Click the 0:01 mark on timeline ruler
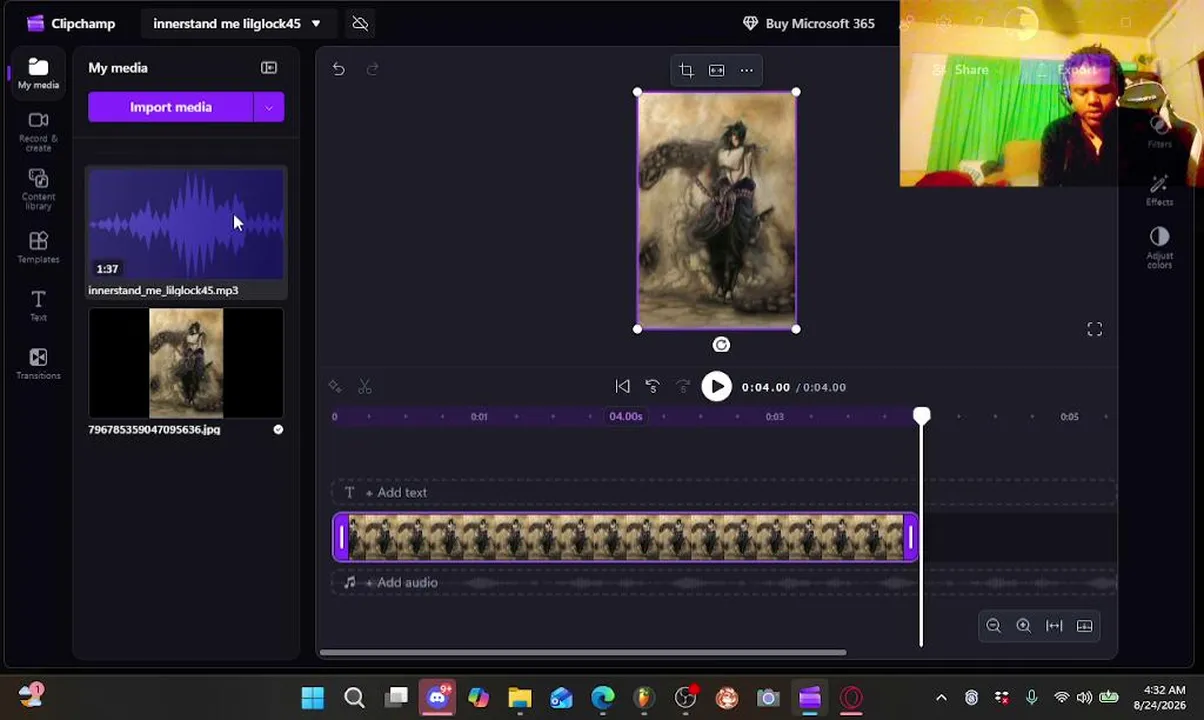 479,417
